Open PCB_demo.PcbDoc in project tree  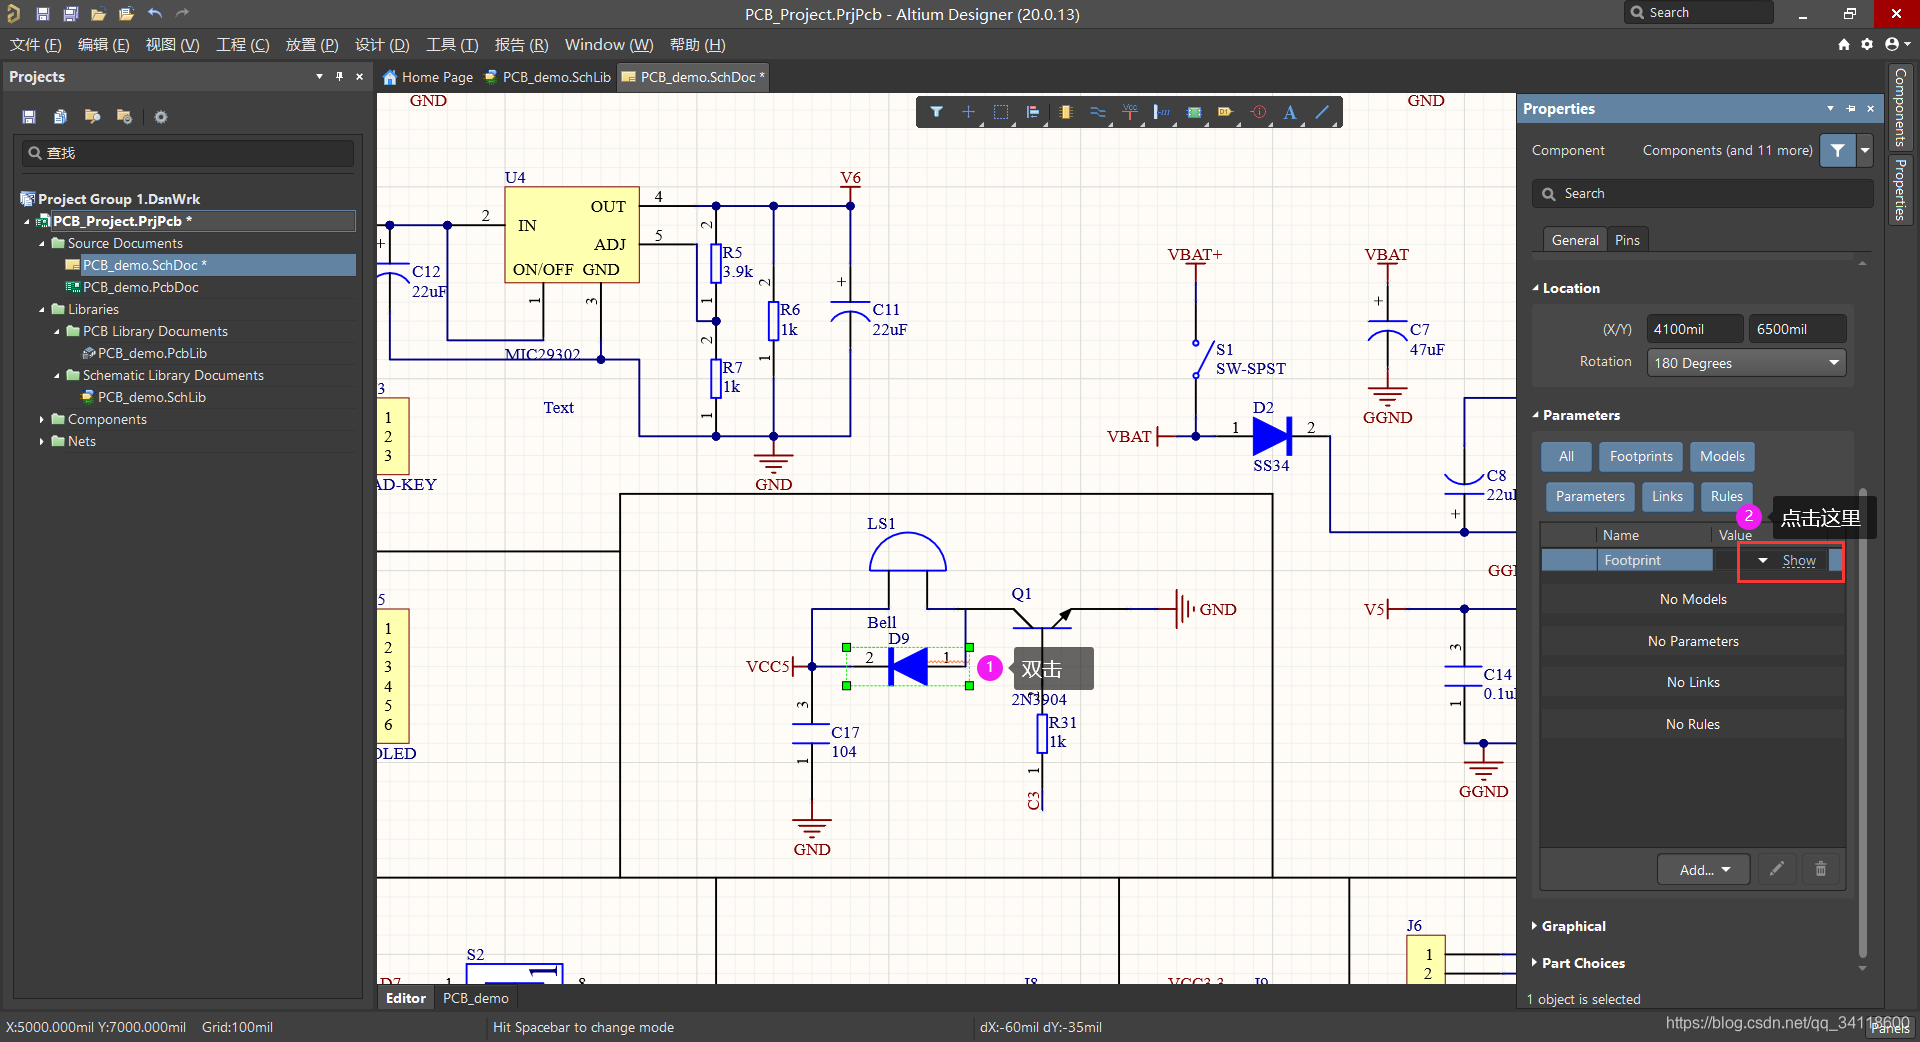[x=140, y=287]
